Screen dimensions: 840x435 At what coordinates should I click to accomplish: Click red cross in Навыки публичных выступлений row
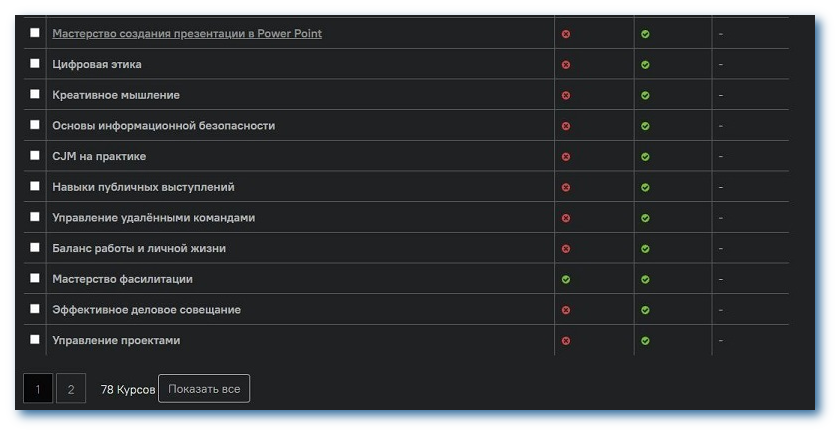[566, 187]
